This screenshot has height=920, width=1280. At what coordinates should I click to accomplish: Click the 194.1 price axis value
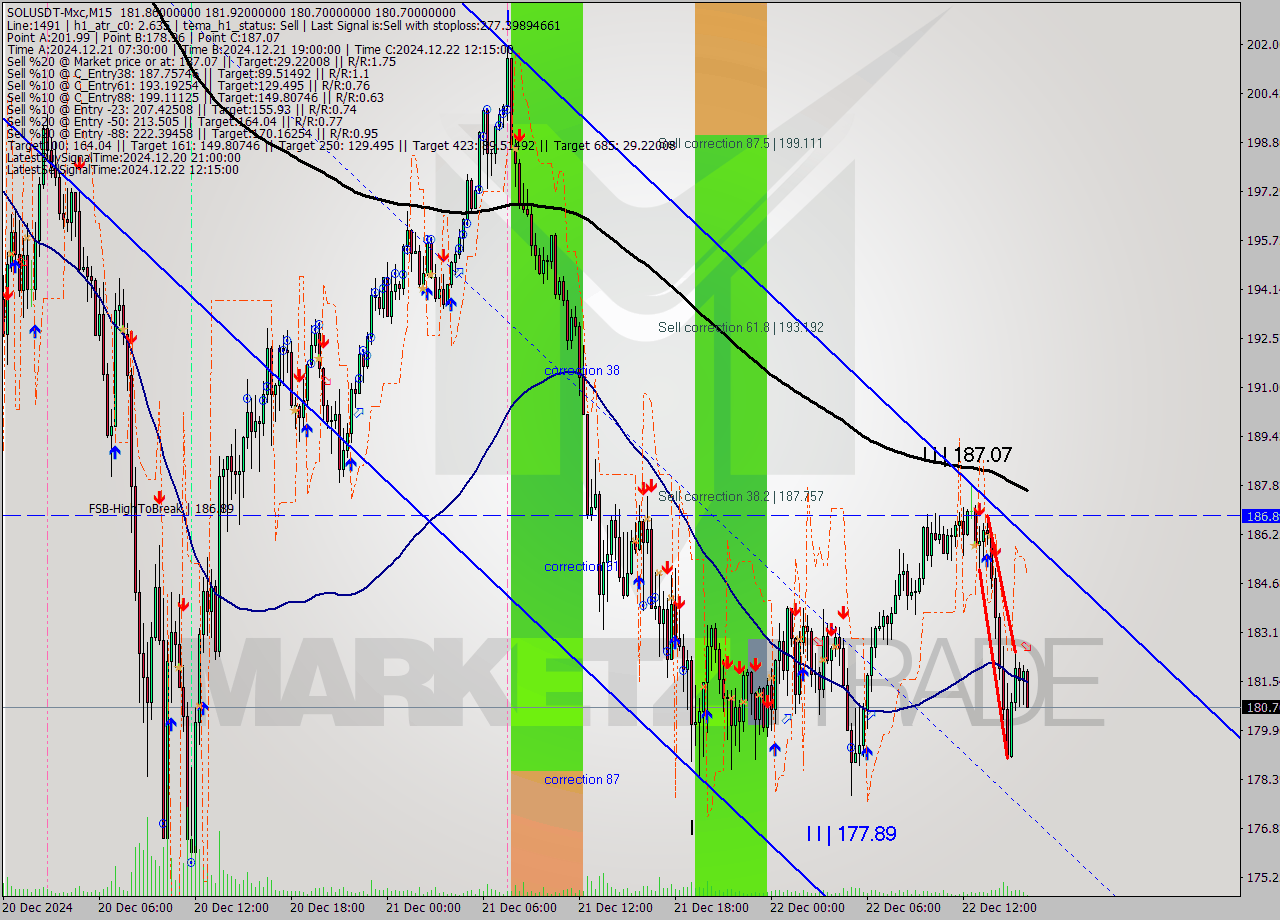point(1263,289)
